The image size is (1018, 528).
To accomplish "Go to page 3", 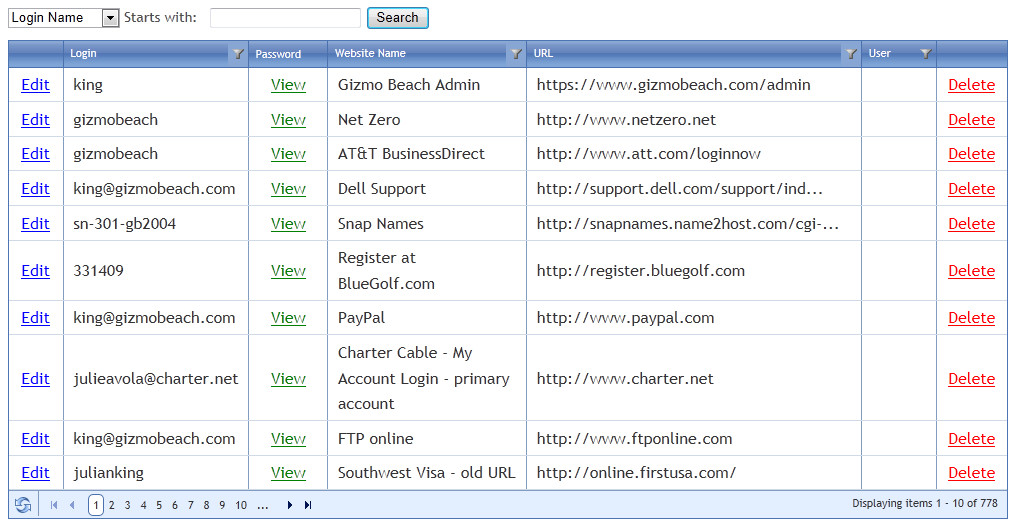I will click(x=127, y=505).
